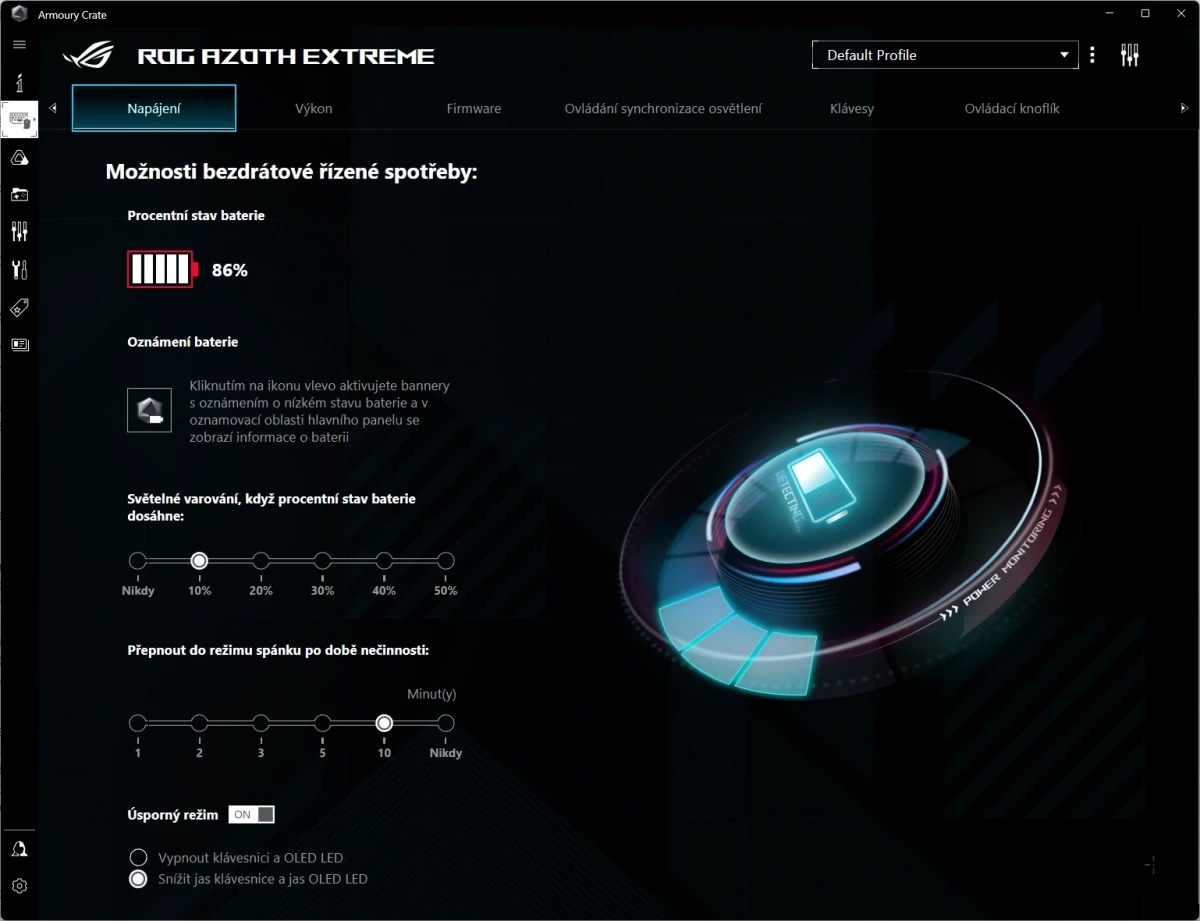Screen dimensions: 1200x921
Task: Set battery warning to Nikdy
Action: 138,561
